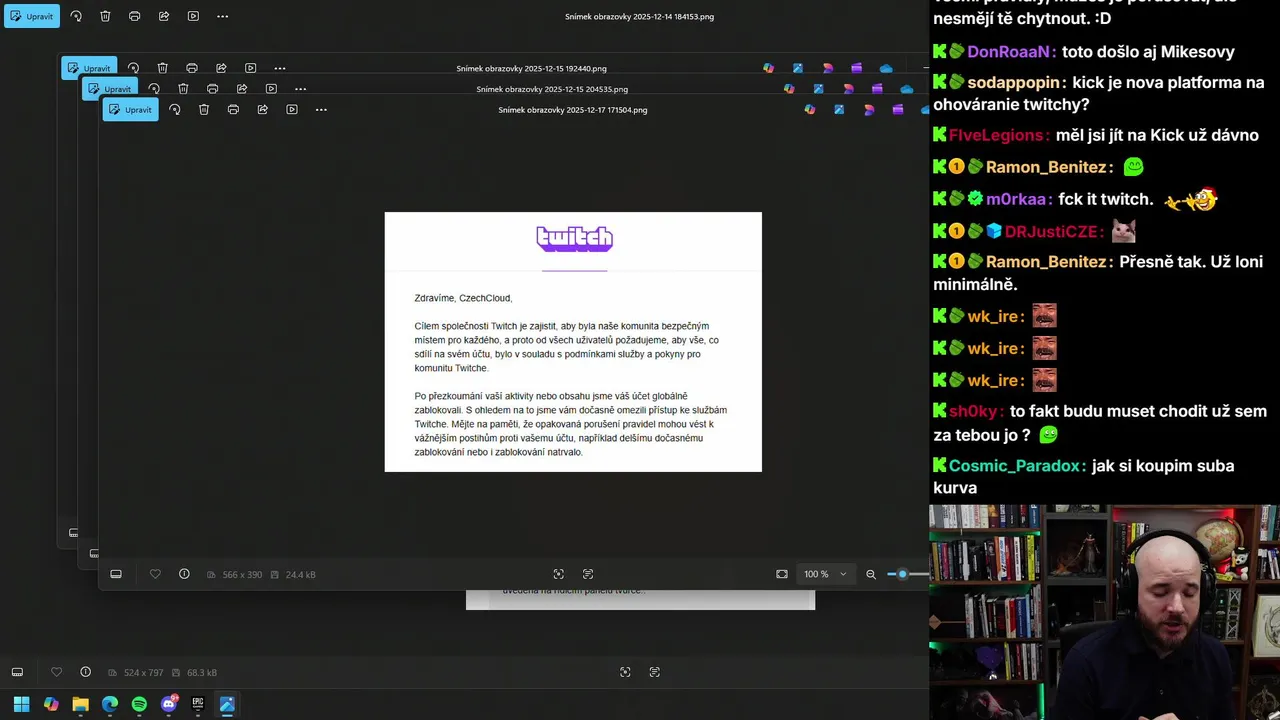Show file info for the 24.4 kB image

(x=184, y=574)
